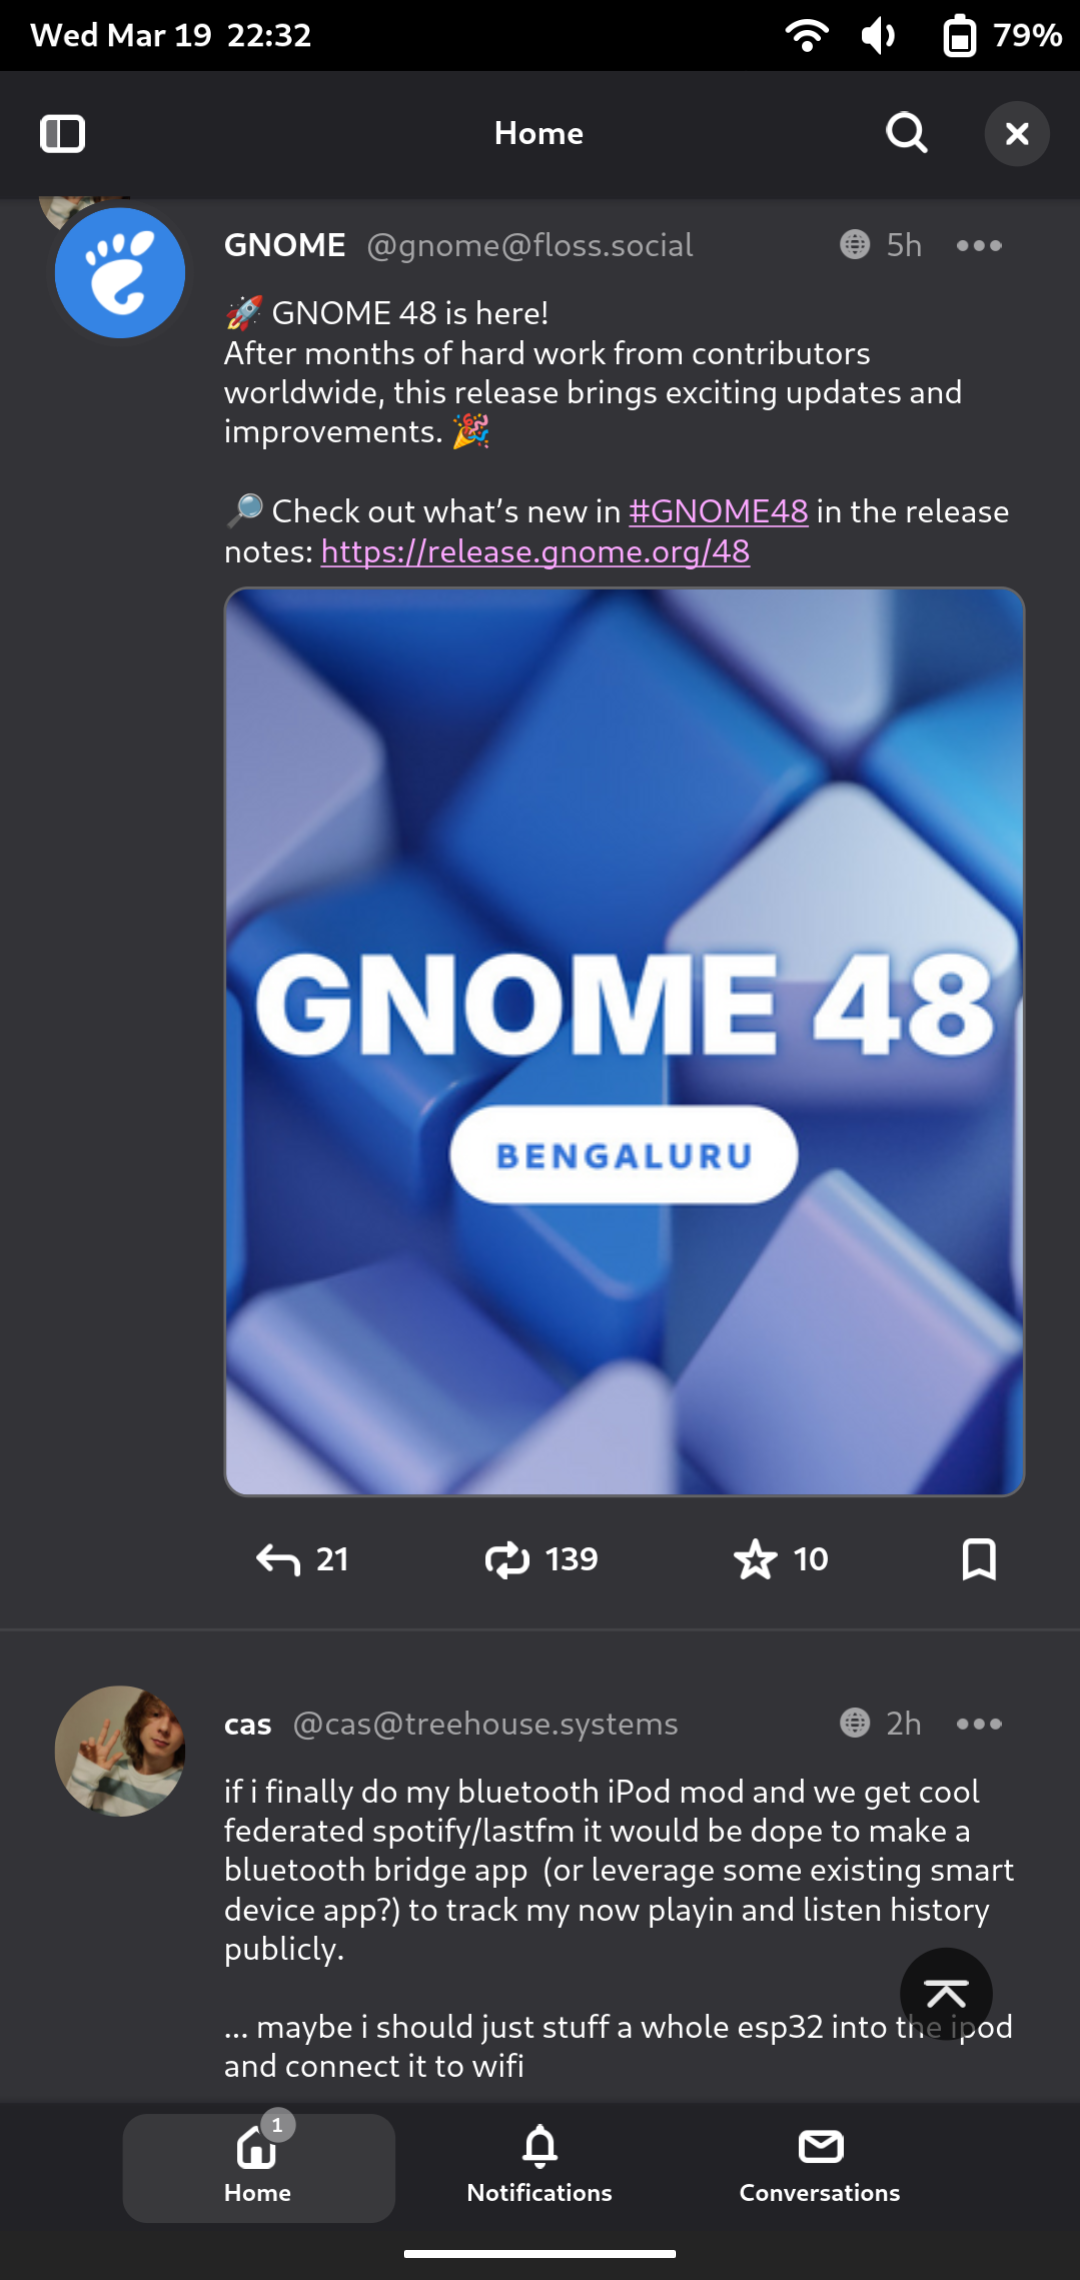View the GNOME 48 Bengaluru image

pos(624,1041)
